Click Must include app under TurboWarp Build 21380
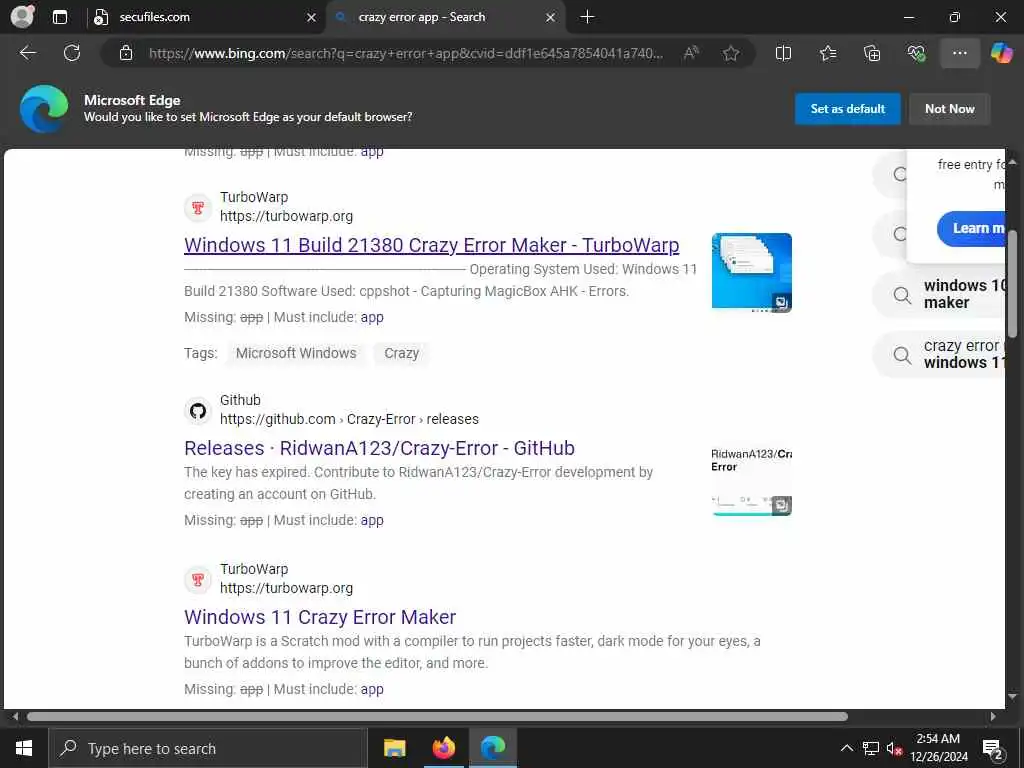 (x=372, y=317)
